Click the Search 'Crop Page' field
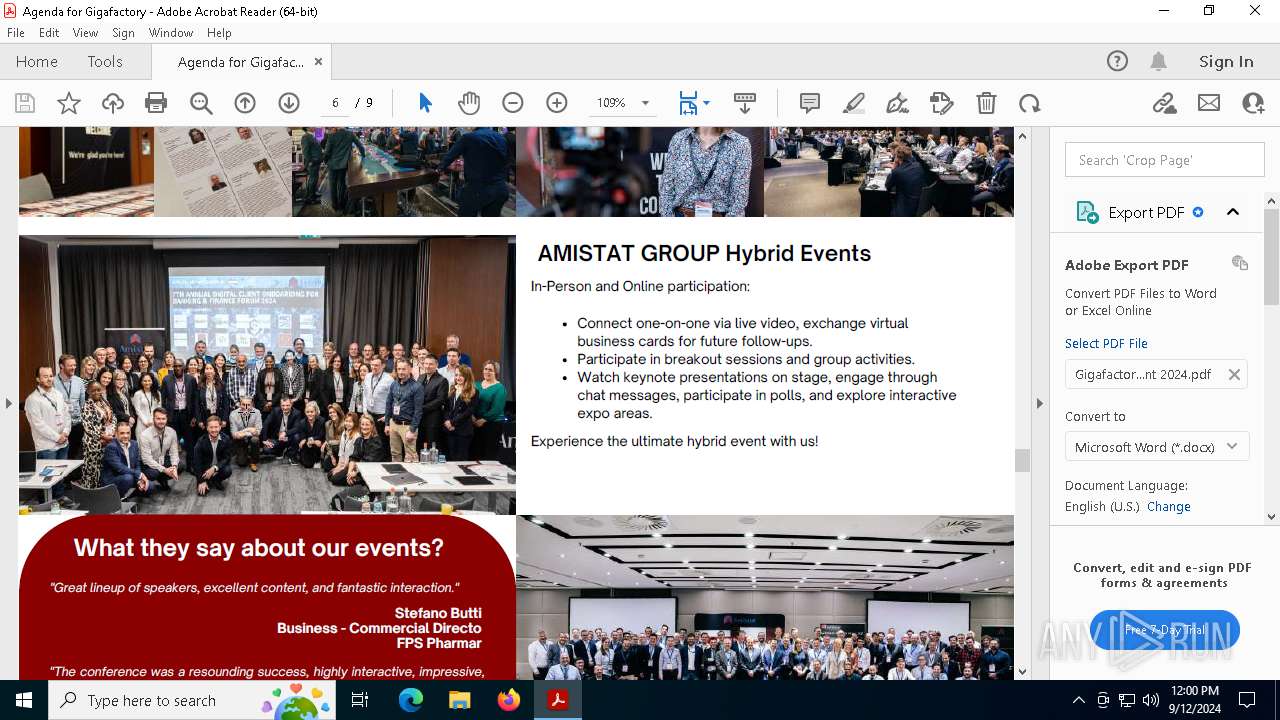The image size is (1280, 720). point(1165,160)
